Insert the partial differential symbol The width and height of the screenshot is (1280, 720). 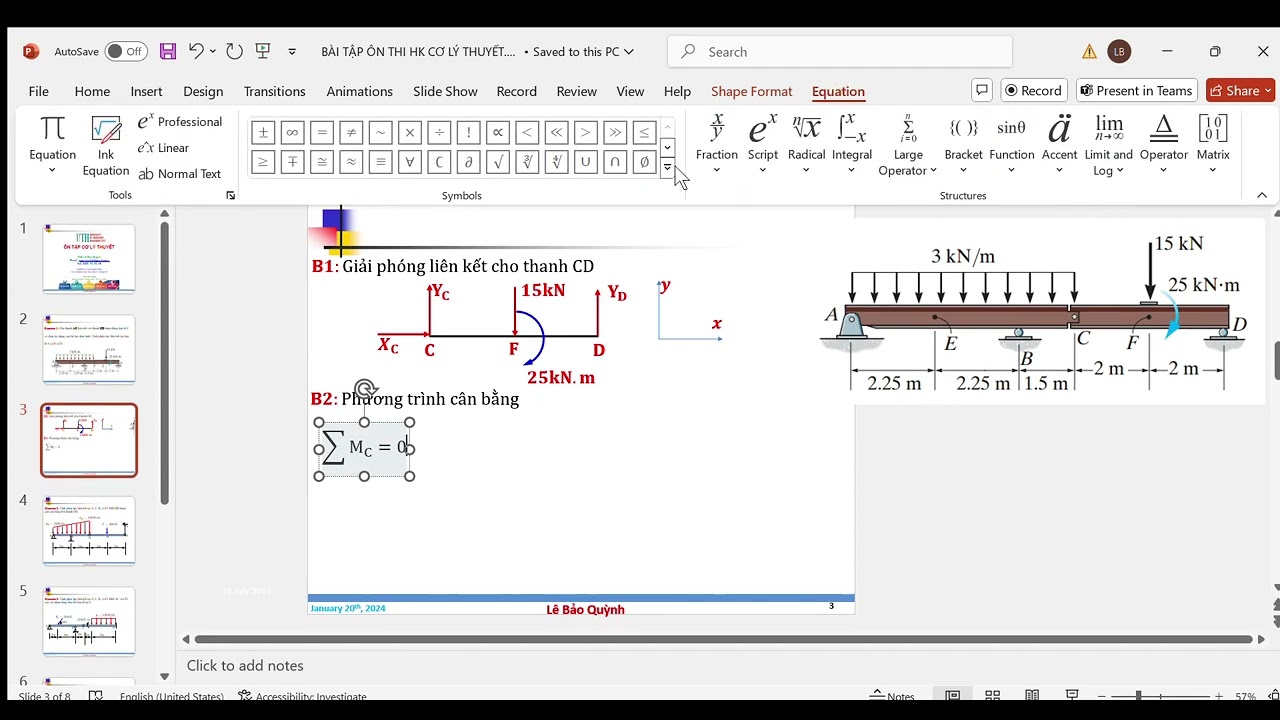pyautogui.click(x=468, y=161)
